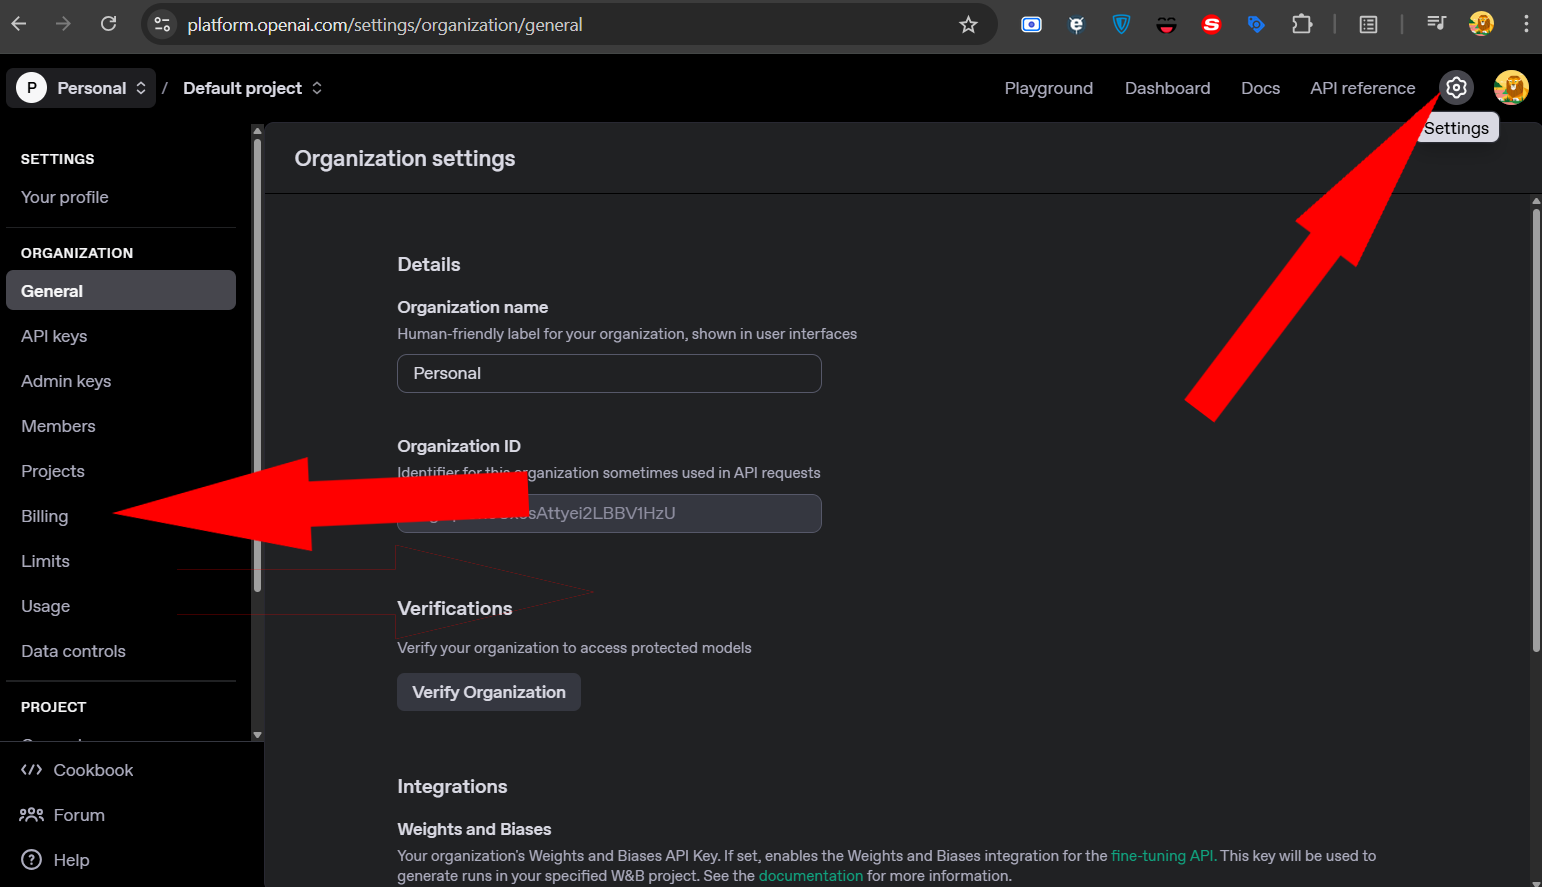Bookmark this page with star icon
1542x887 pixels.
coord(968,25)
